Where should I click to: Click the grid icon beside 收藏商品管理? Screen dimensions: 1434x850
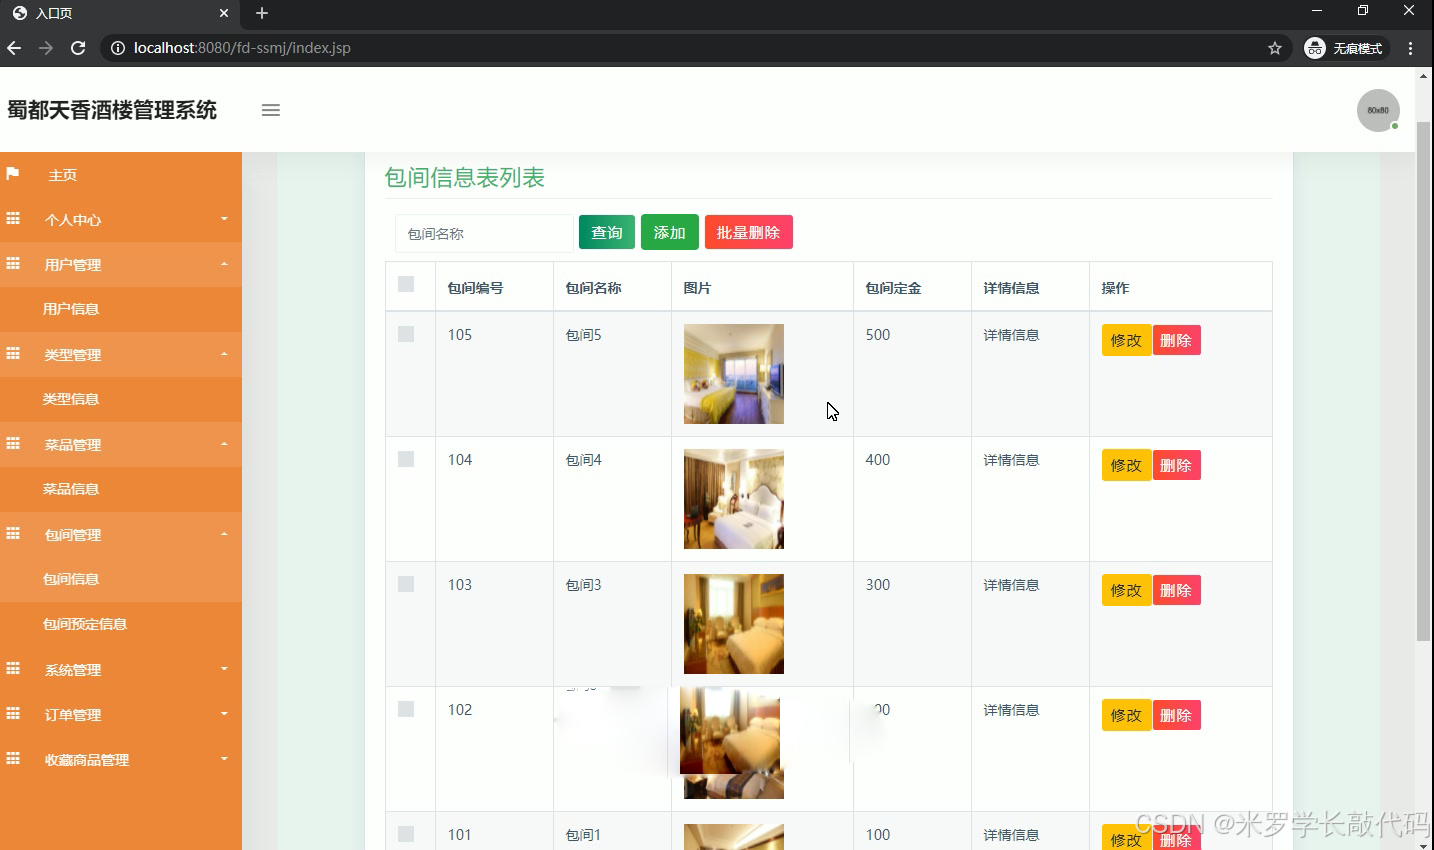coord(13,758)
